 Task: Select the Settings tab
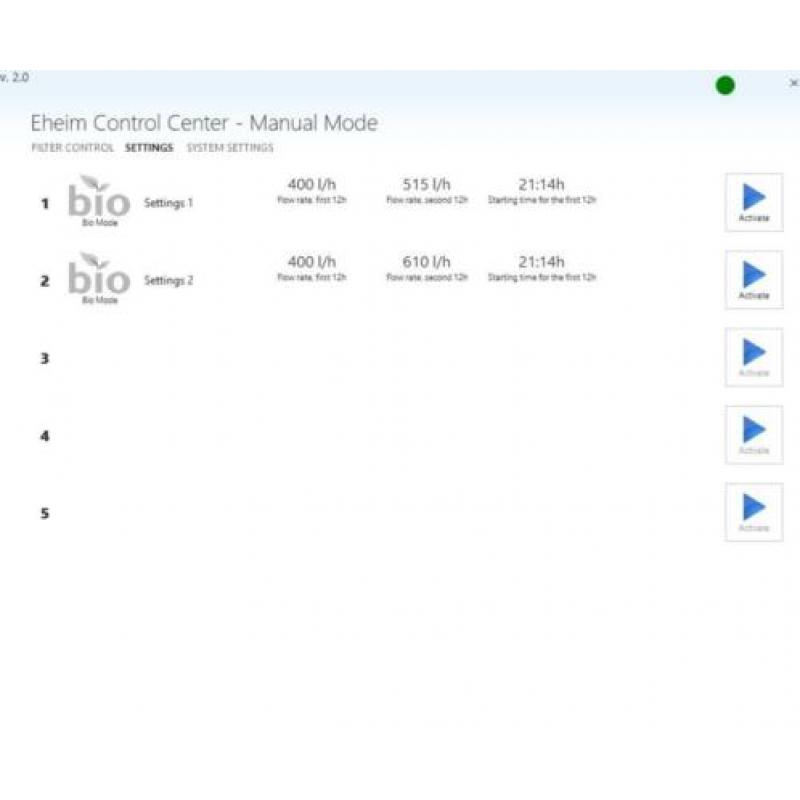(149, 148)
